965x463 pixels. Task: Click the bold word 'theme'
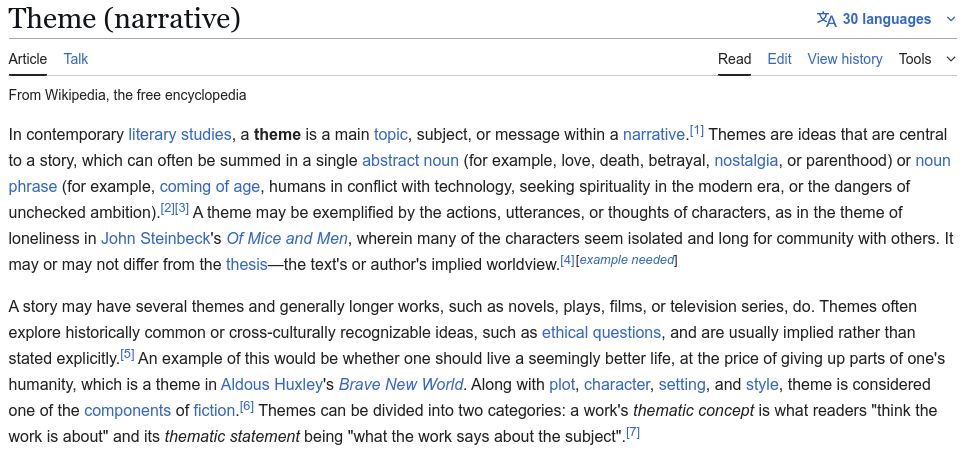tap(277, 135)
